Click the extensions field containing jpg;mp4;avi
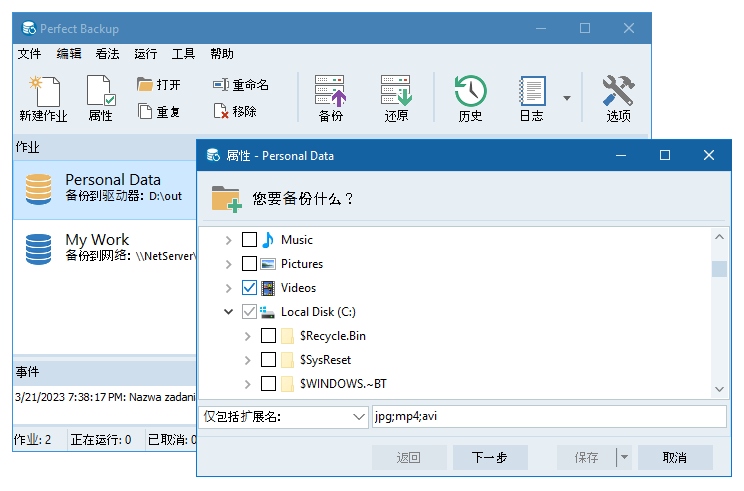 coord(549,417)
